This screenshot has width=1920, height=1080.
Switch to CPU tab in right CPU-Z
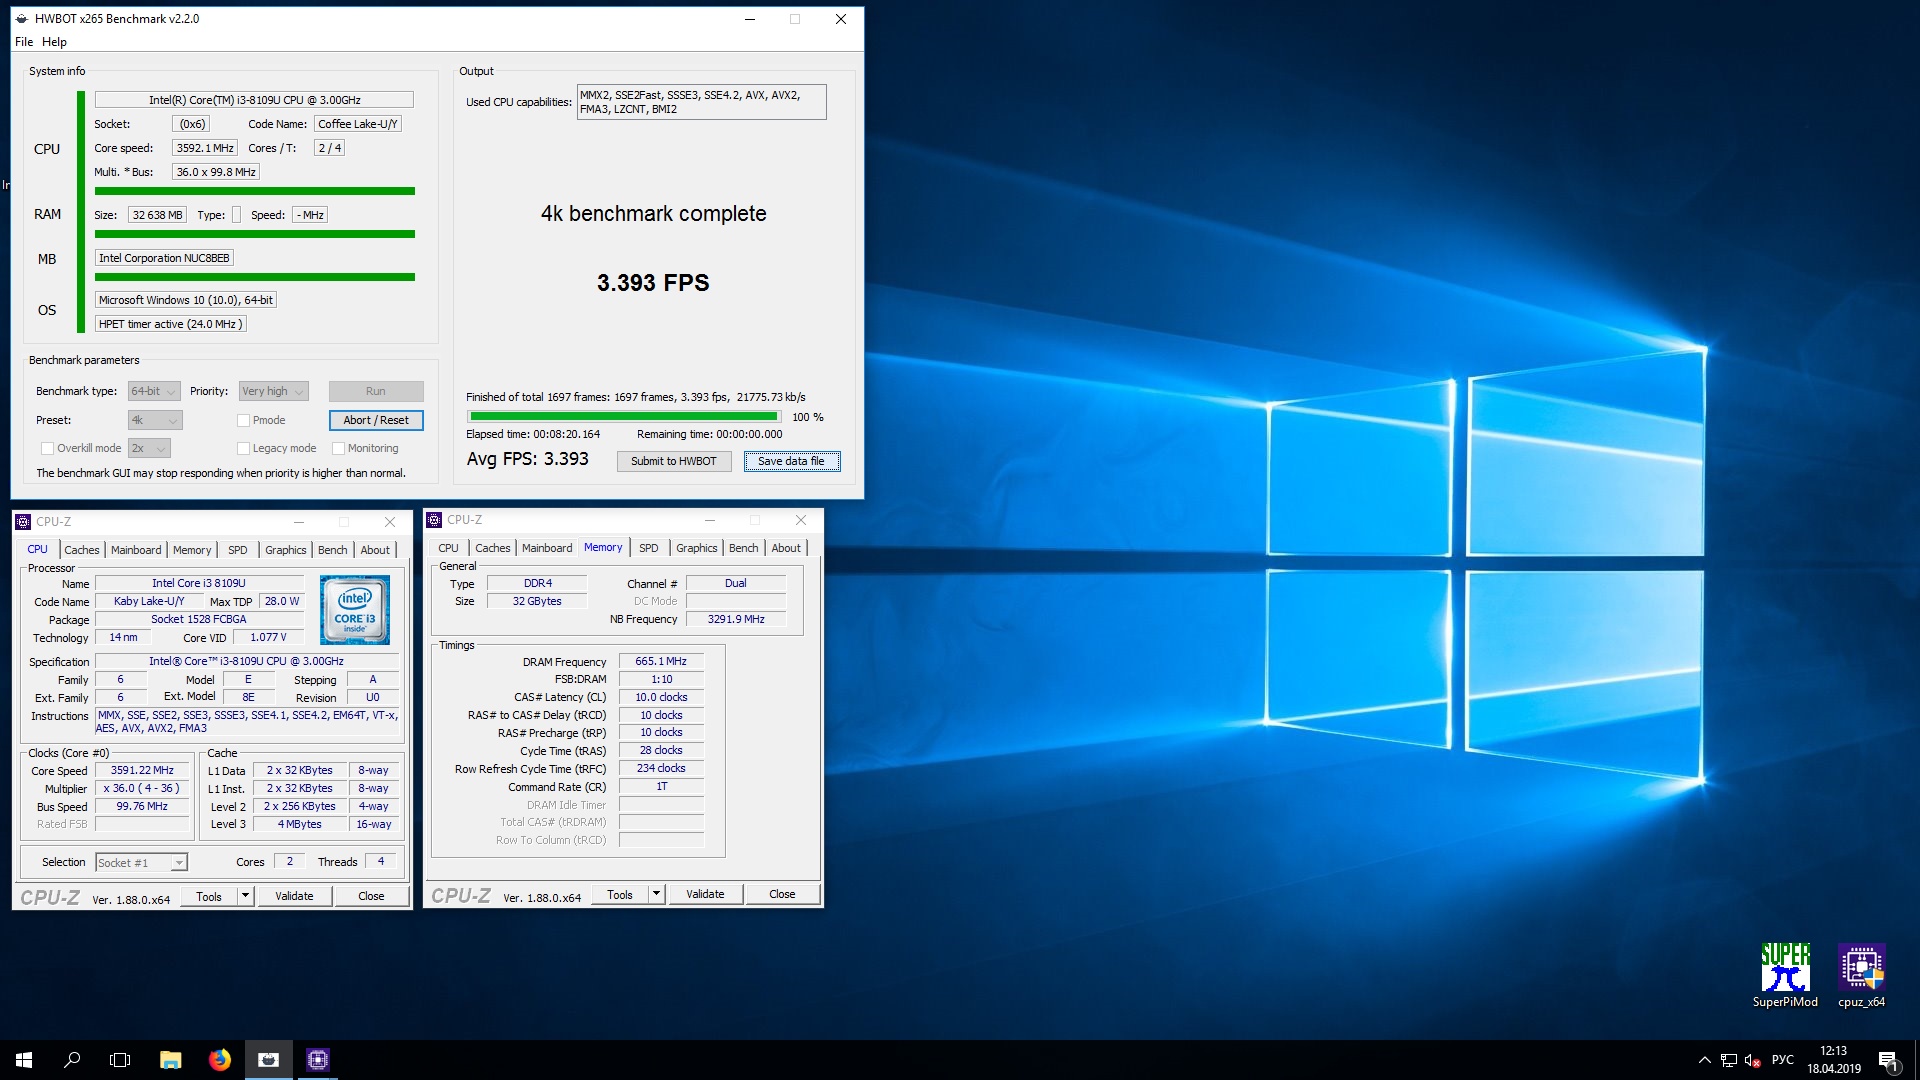(x=448, y=548)
